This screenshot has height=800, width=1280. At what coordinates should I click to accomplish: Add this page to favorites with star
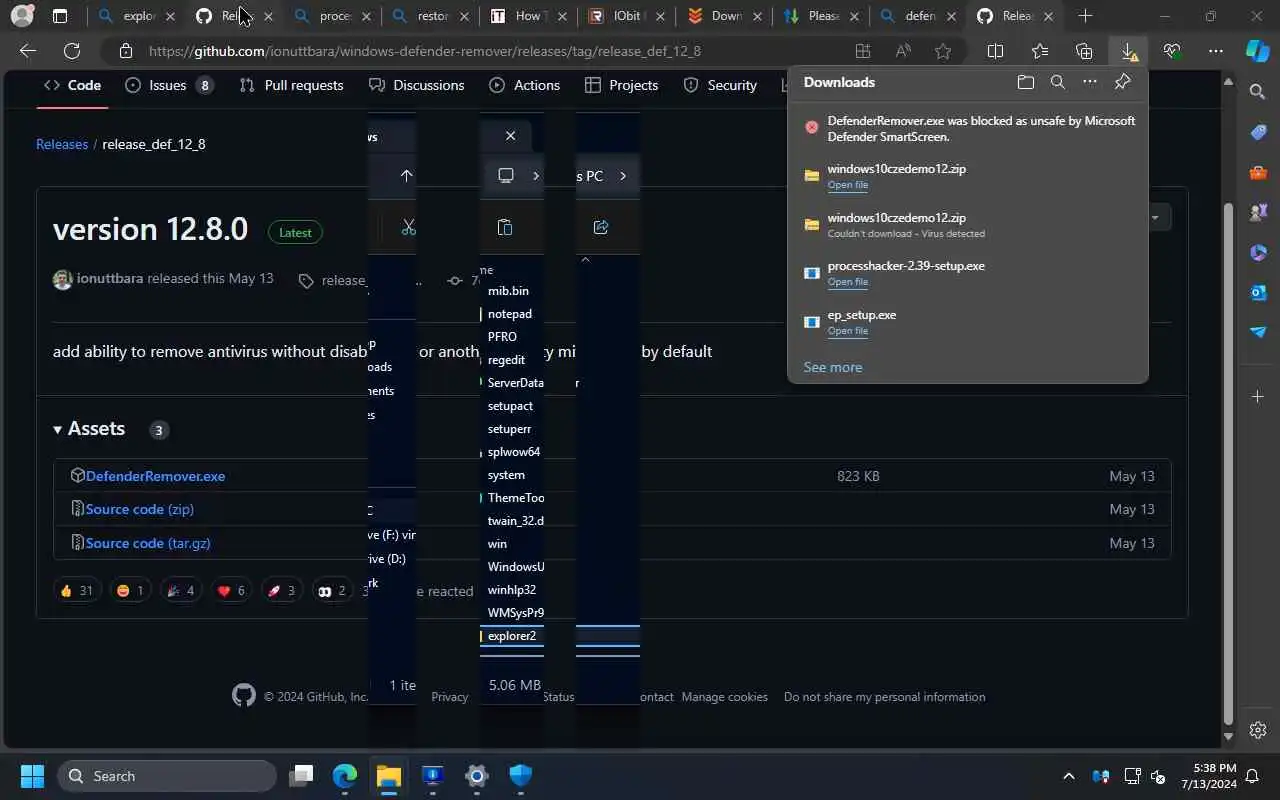pos(943,51)
